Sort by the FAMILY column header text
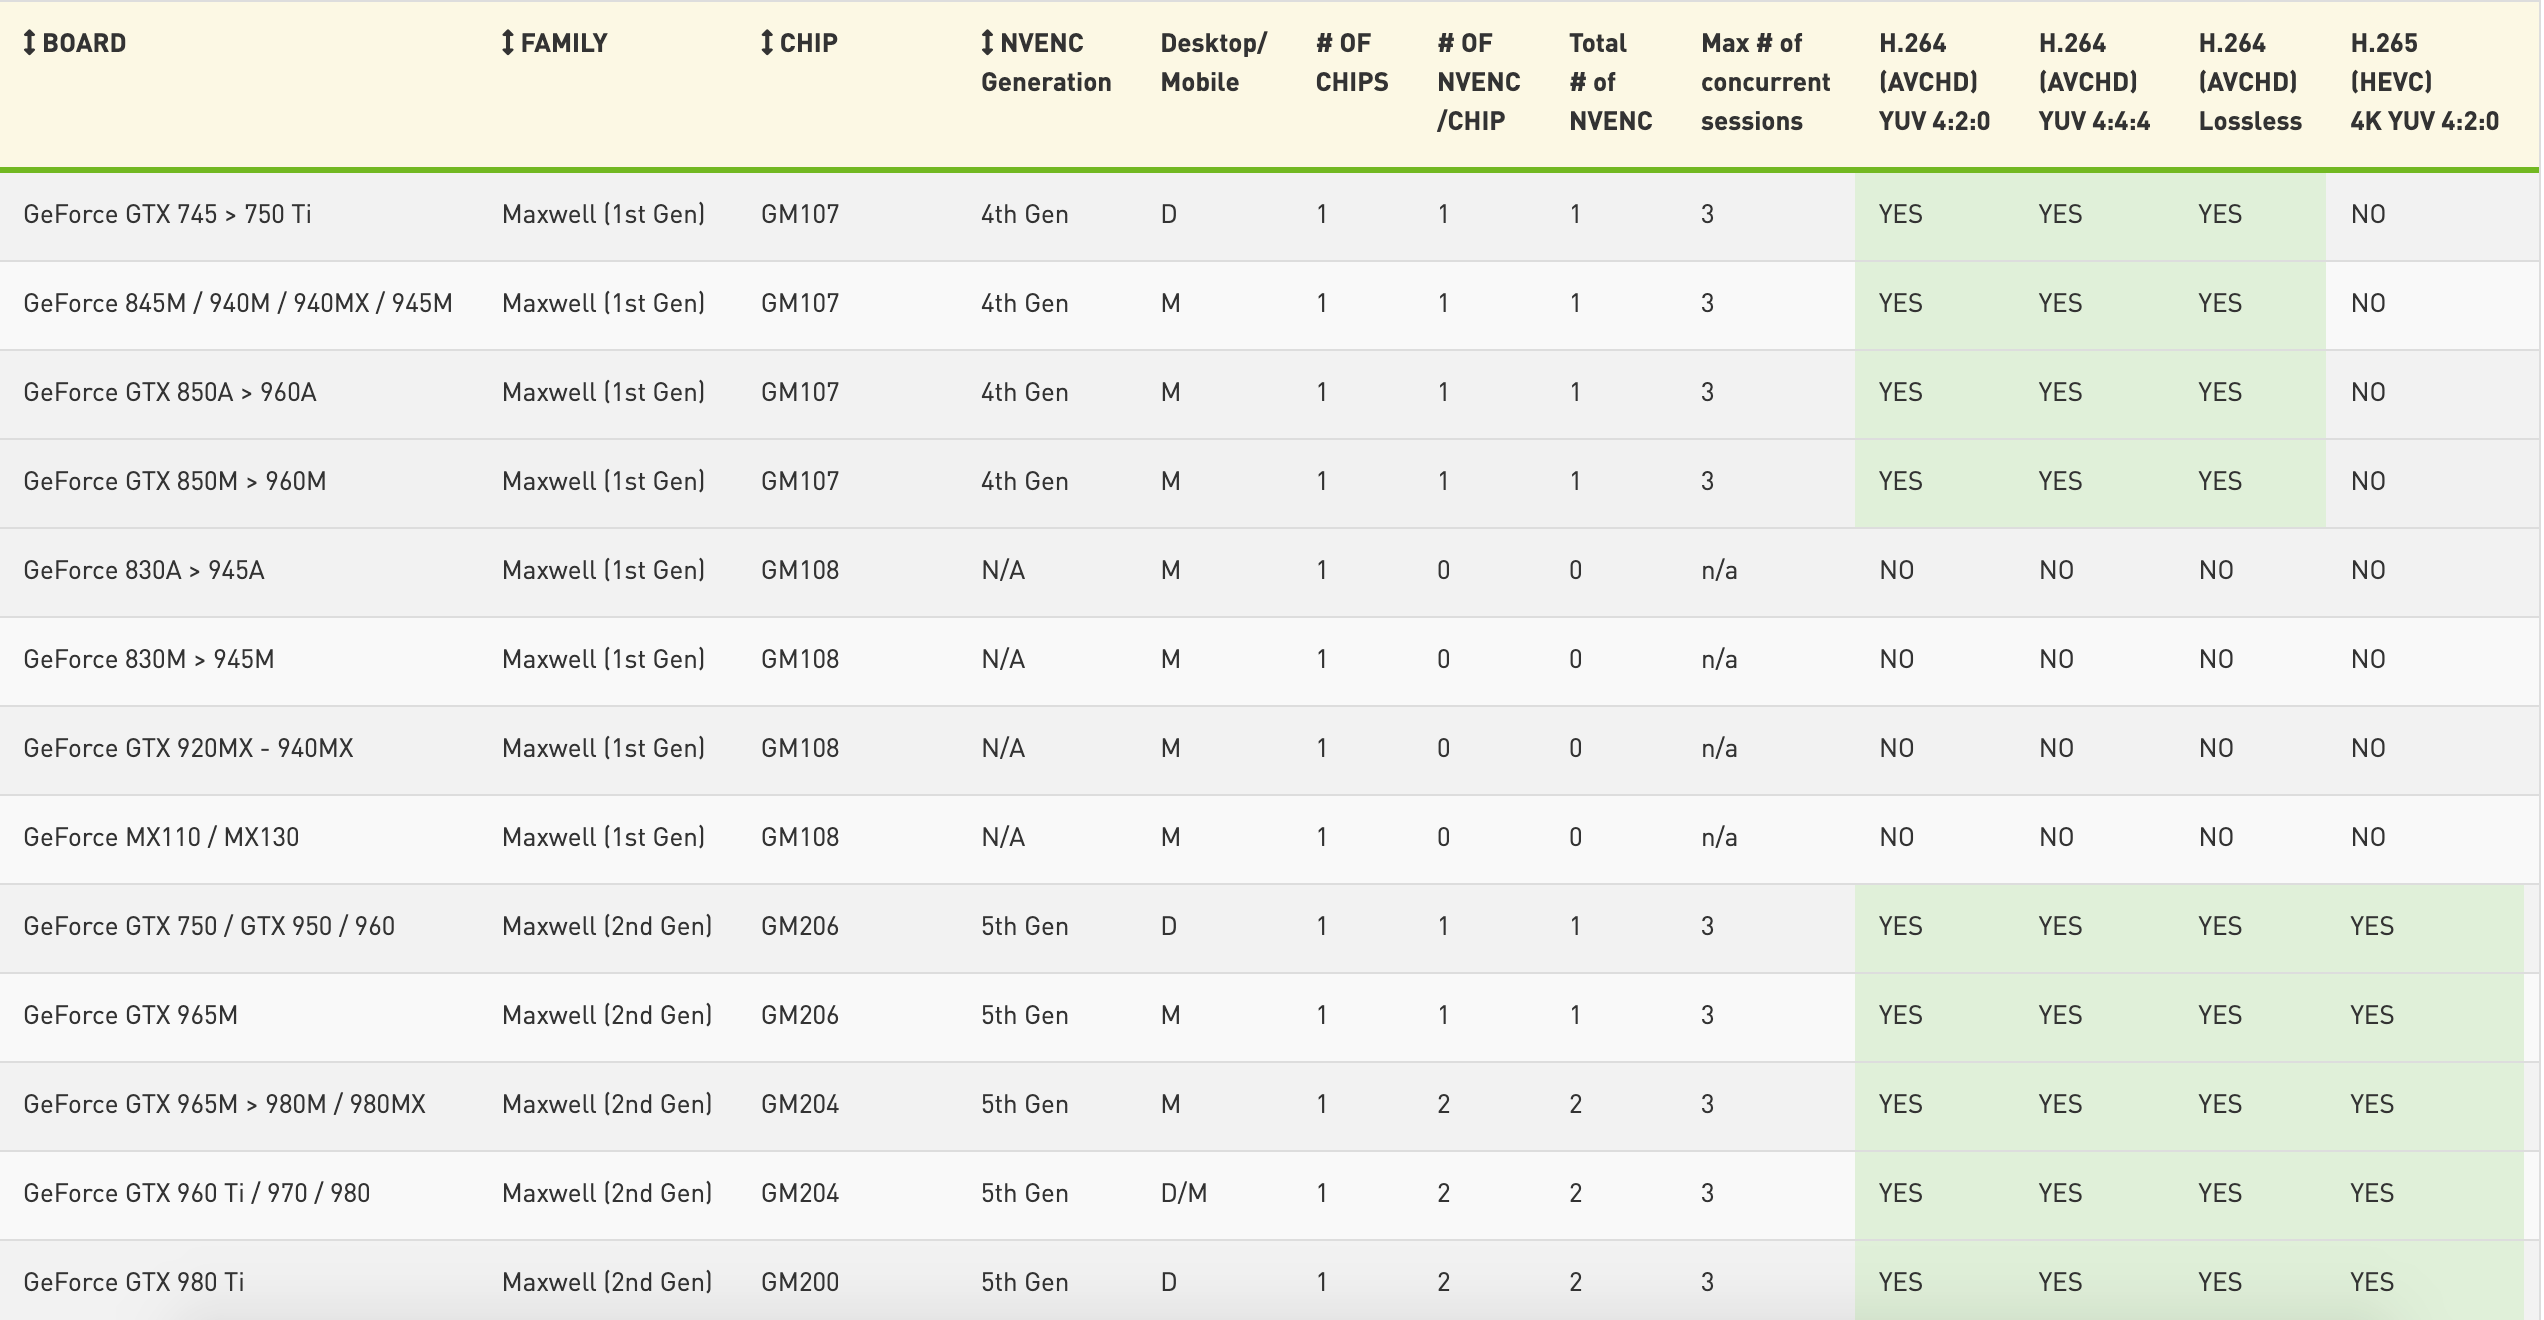Viewport: 2544px width, 1320px height. tap(564, 43)
